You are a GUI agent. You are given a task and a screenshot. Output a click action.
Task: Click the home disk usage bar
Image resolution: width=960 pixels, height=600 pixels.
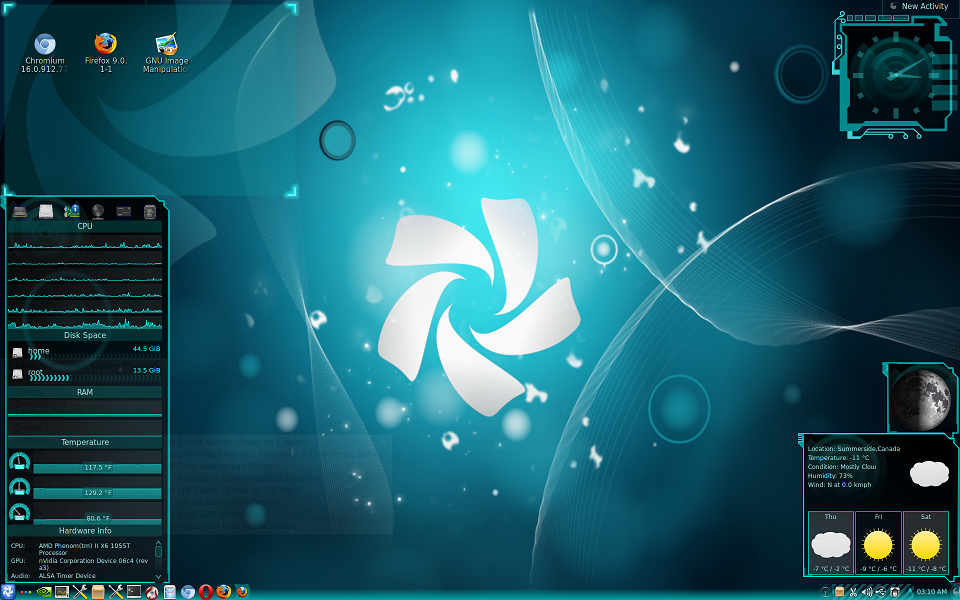(95, 356)
